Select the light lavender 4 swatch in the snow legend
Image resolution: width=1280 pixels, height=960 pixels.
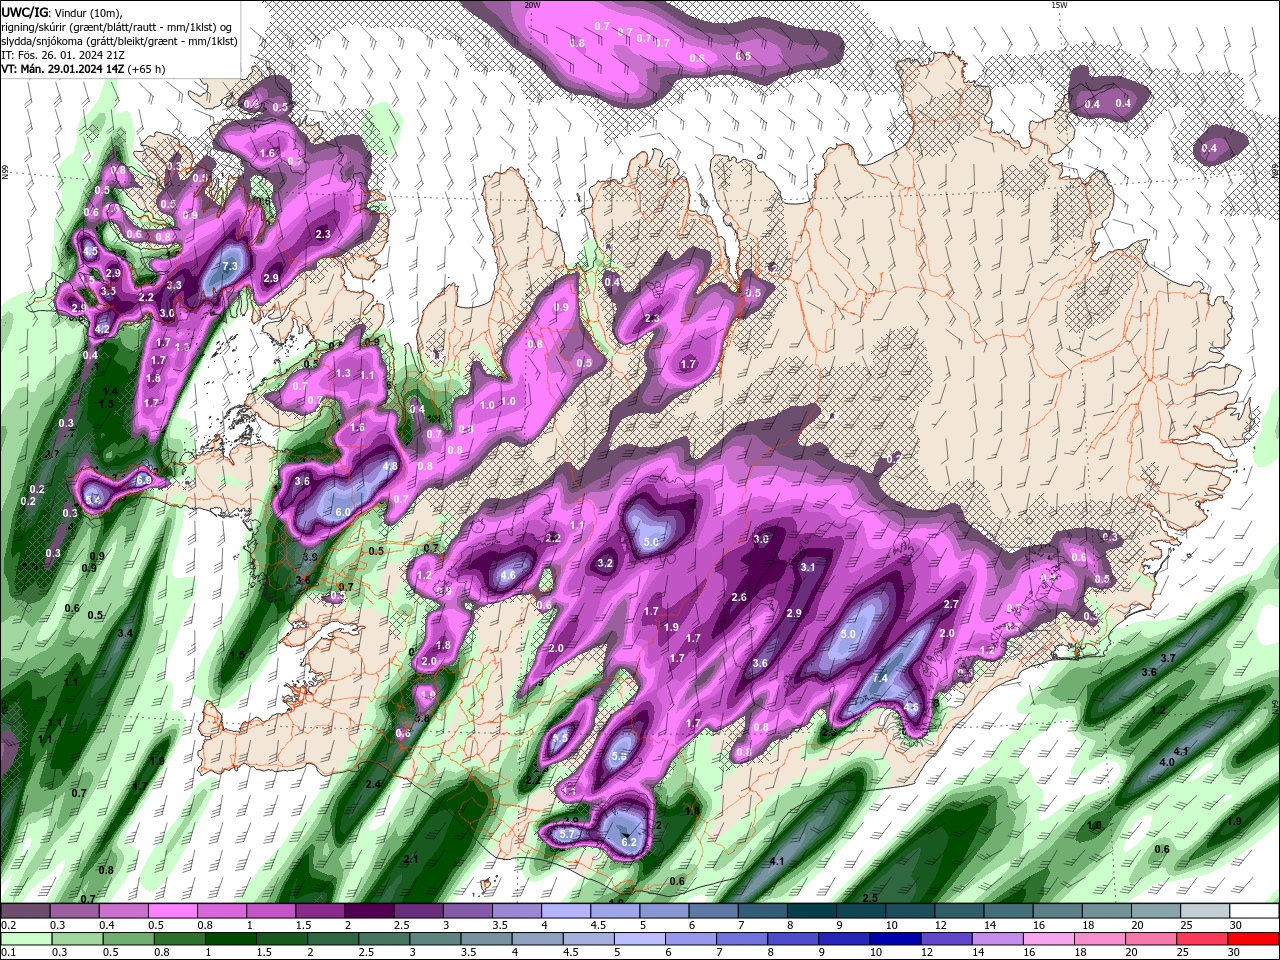(564, 911)
